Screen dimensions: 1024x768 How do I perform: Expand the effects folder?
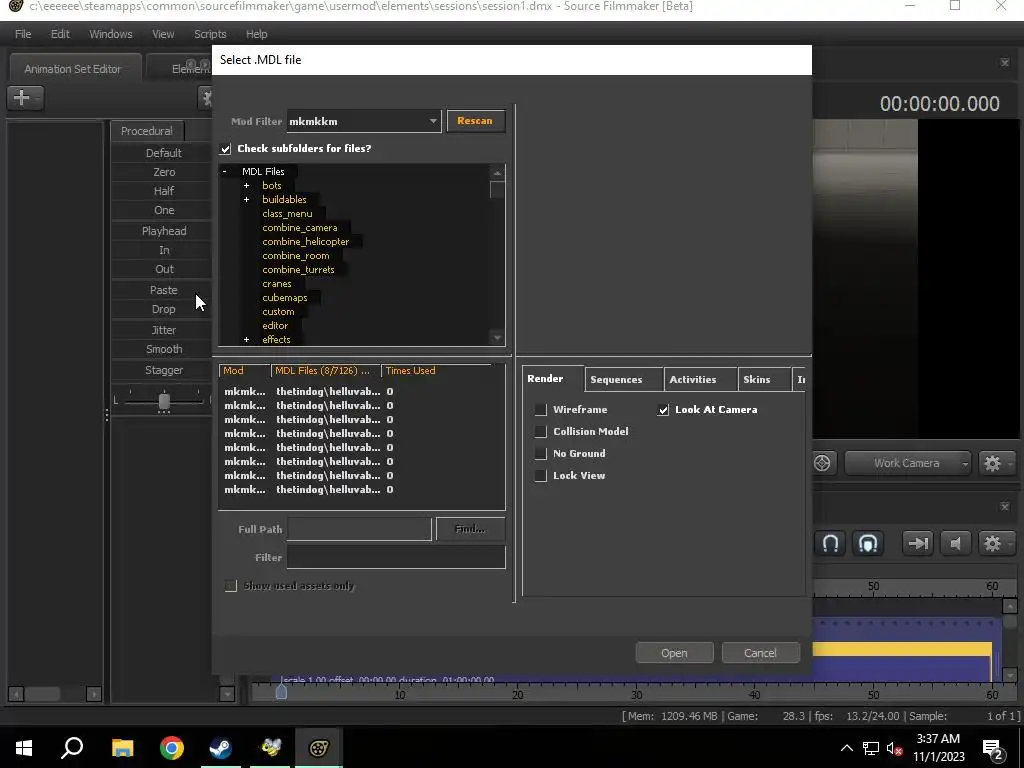tap(247, 340)
